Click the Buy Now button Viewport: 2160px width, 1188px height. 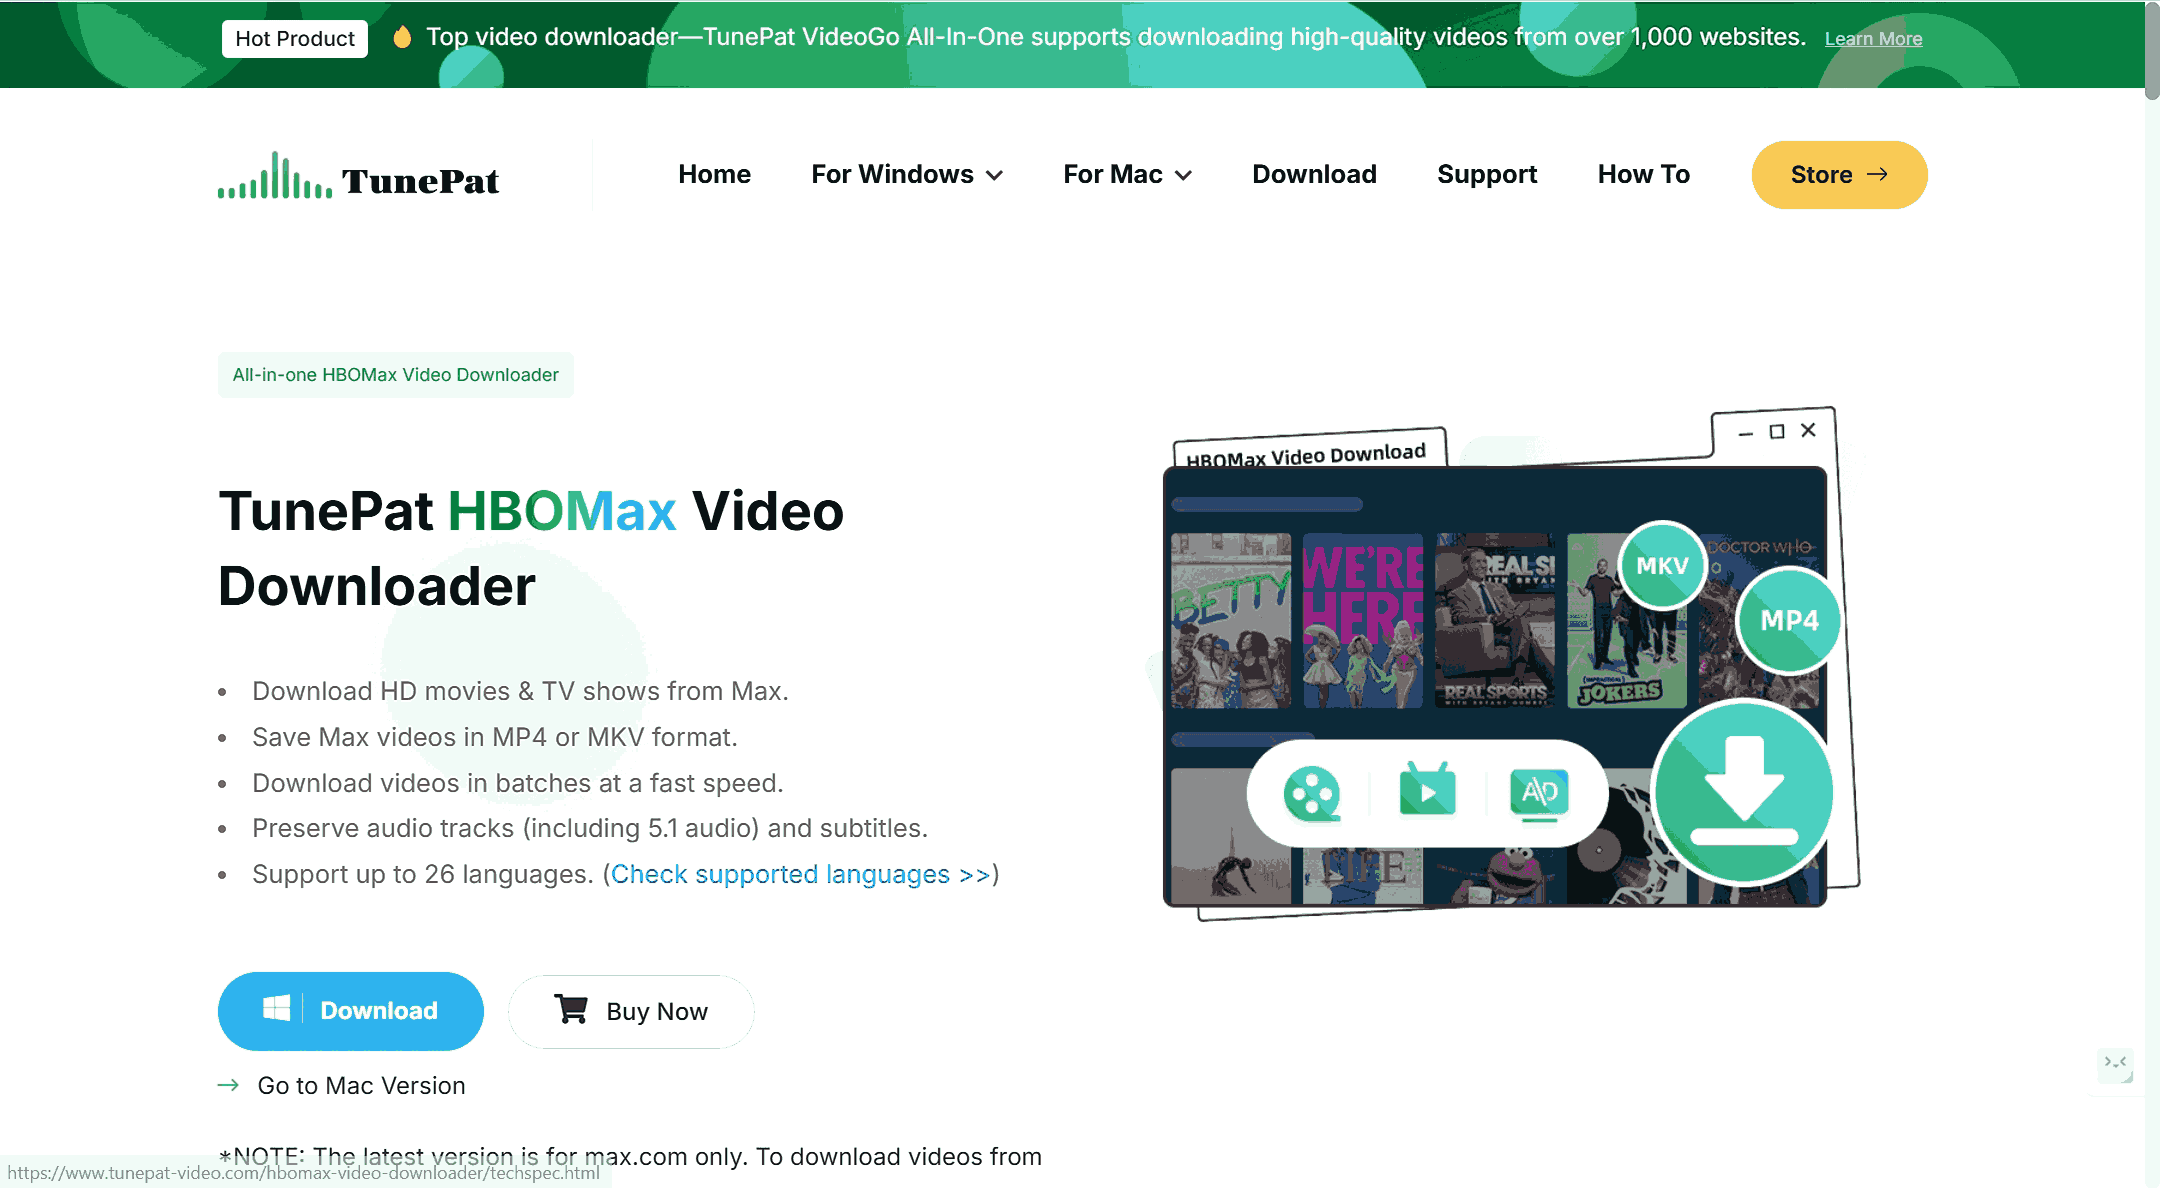coord(631,1012)
